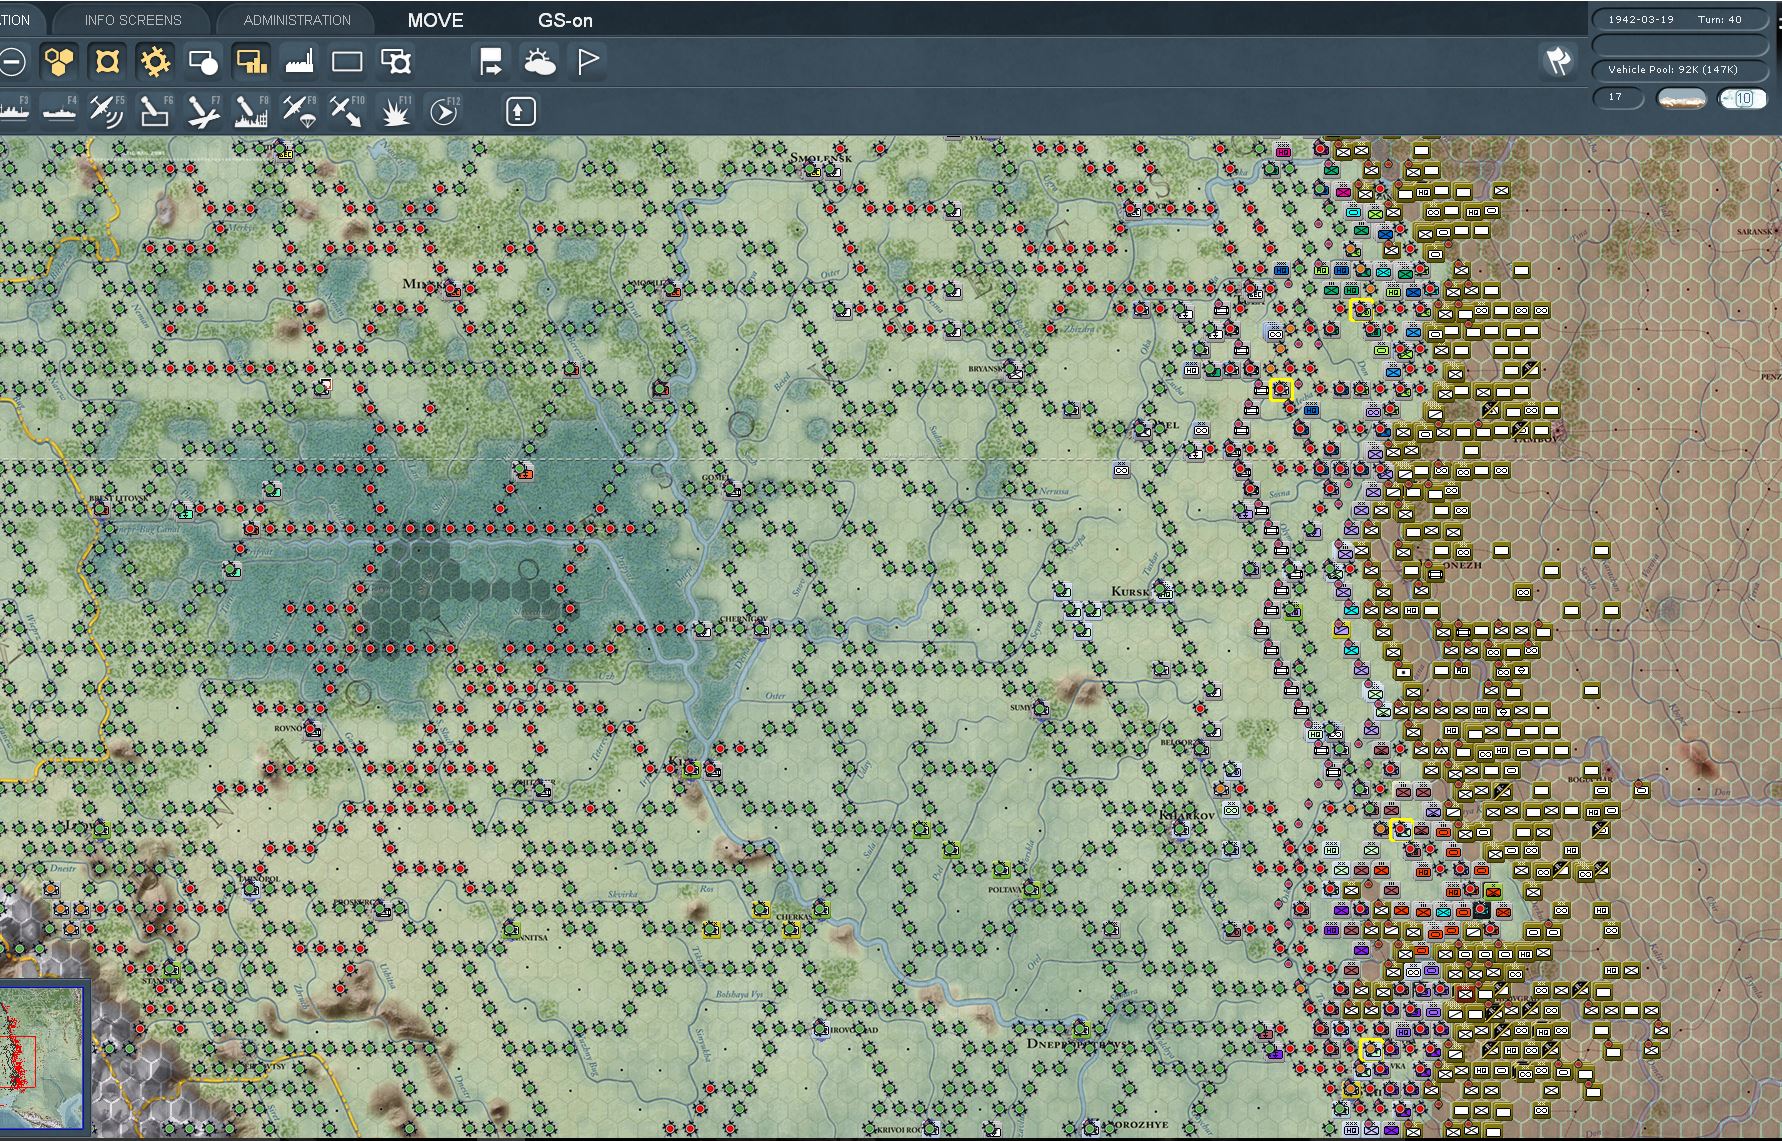Toggle the square bracket map overlay icon
The width and height of the screenshot is (1782, 1141).
[x=107, y=62]
